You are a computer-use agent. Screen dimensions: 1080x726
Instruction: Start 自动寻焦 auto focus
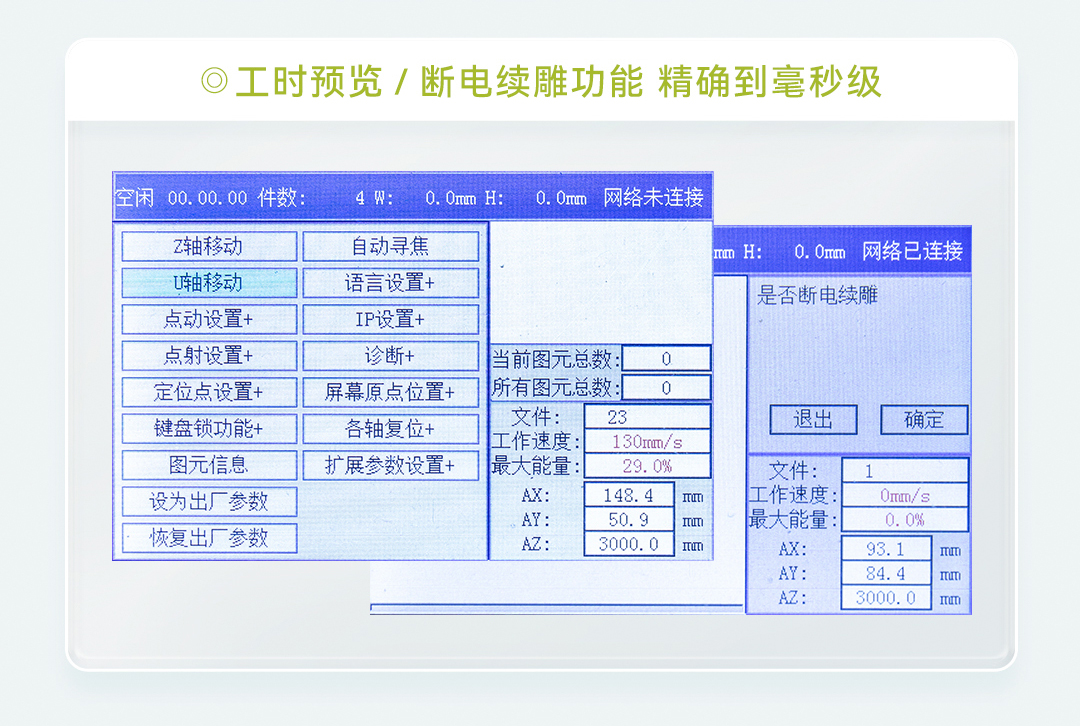(390, 246)
